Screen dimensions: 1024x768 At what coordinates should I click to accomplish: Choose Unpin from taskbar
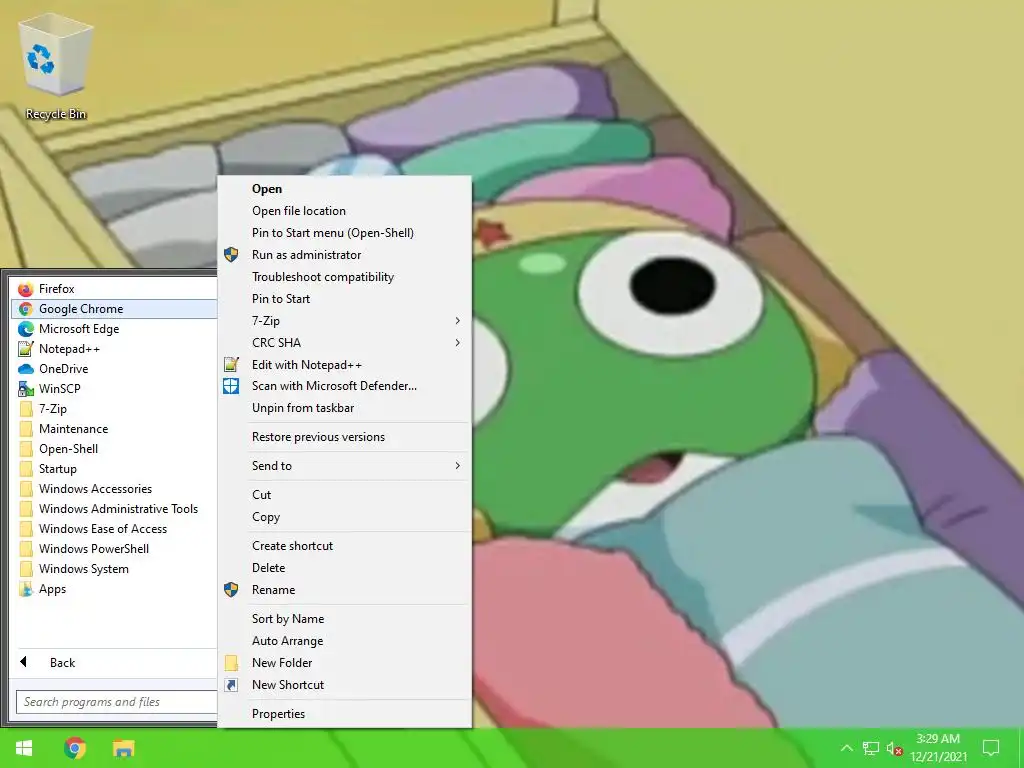[x=344, y=408]
